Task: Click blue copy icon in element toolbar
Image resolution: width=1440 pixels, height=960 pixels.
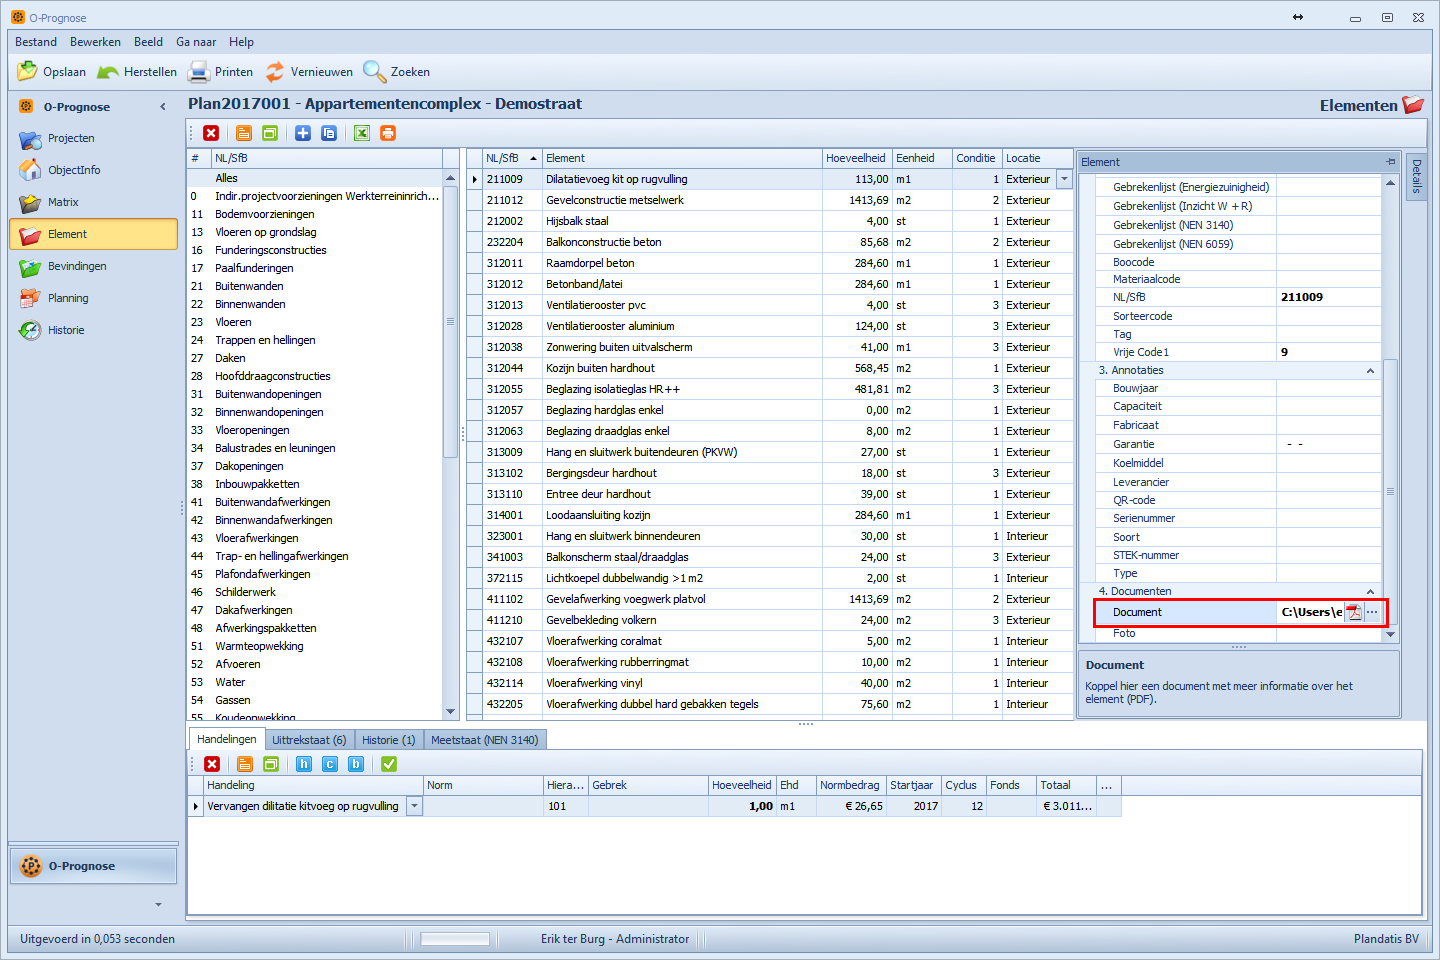Action: tap(329, 133)
